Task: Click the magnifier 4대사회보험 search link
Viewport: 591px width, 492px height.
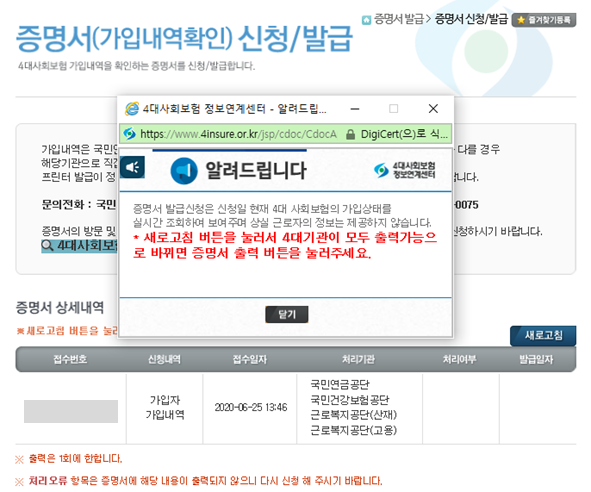Action: [x=79, y=246]
